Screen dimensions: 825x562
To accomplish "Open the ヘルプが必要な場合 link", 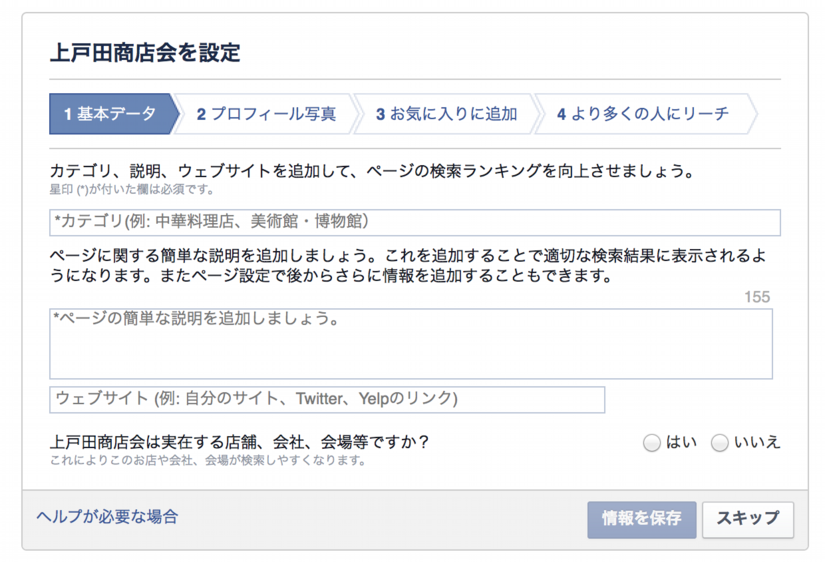I will pyautogui.click(x=107, y=516).
